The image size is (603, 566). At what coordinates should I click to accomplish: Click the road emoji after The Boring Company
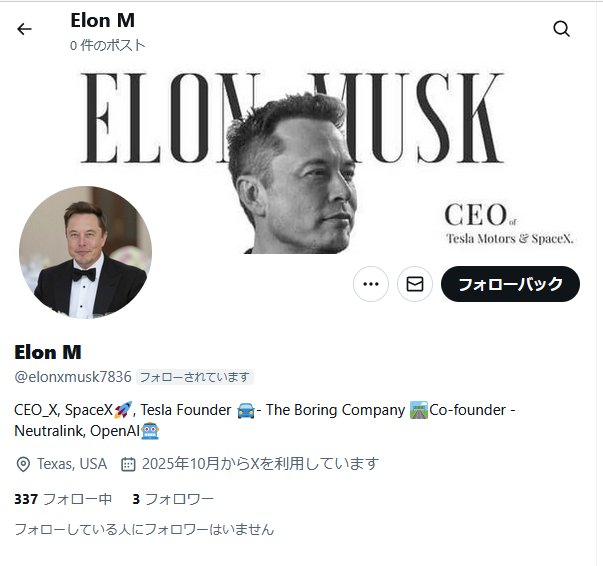tap(419, 410)
